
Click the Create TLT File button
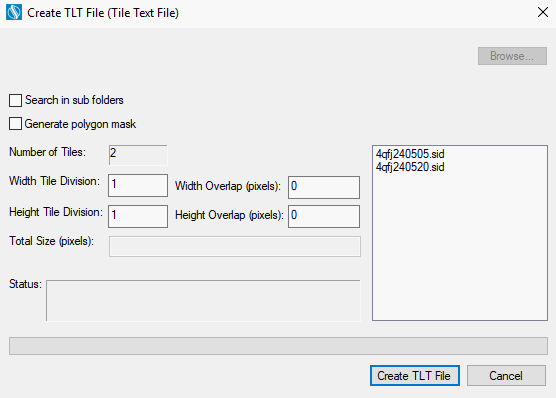(415, 375)
